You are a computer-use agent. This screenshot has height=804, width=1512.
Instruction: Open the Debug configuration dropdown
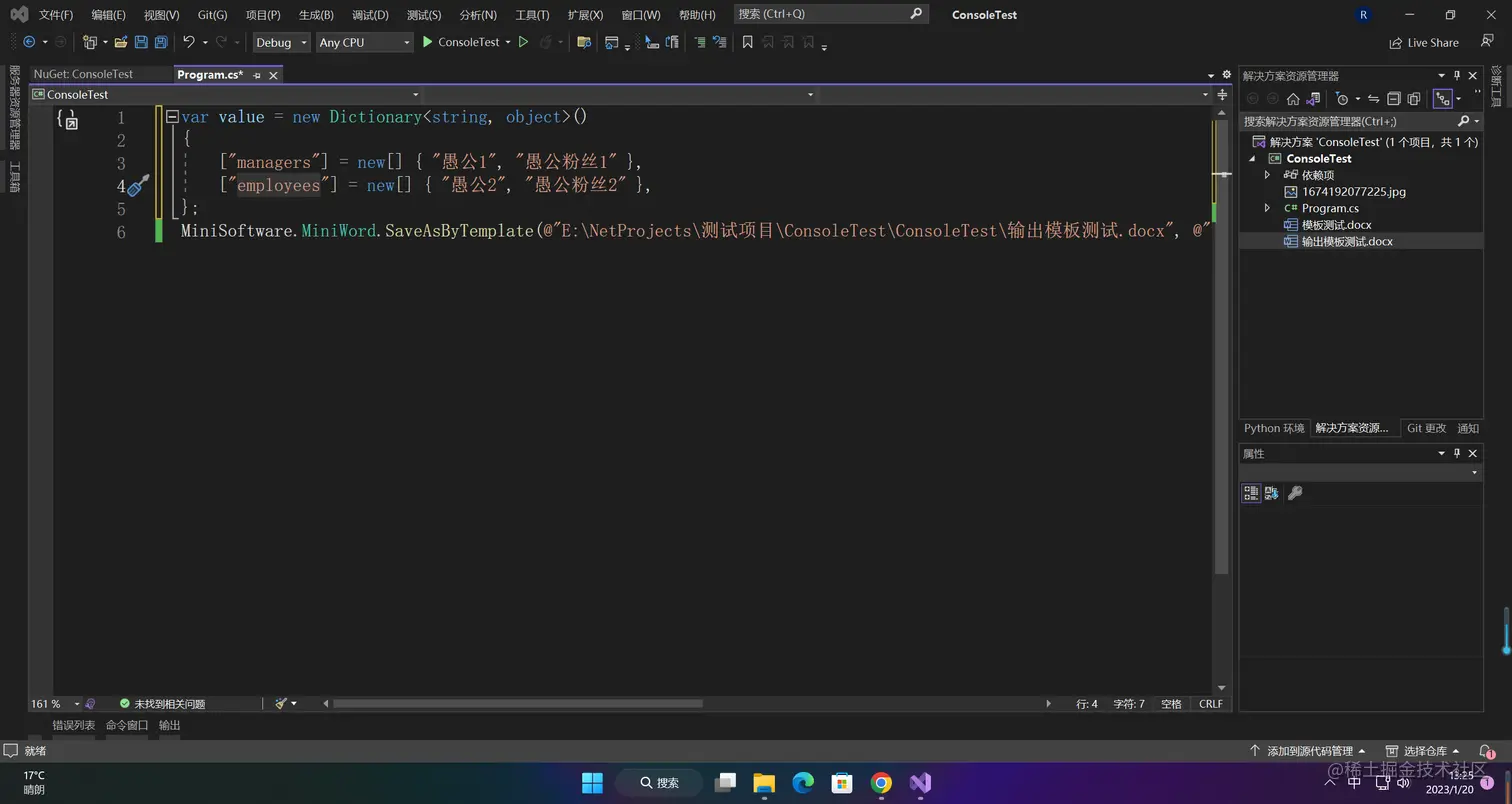coord(281,42)
